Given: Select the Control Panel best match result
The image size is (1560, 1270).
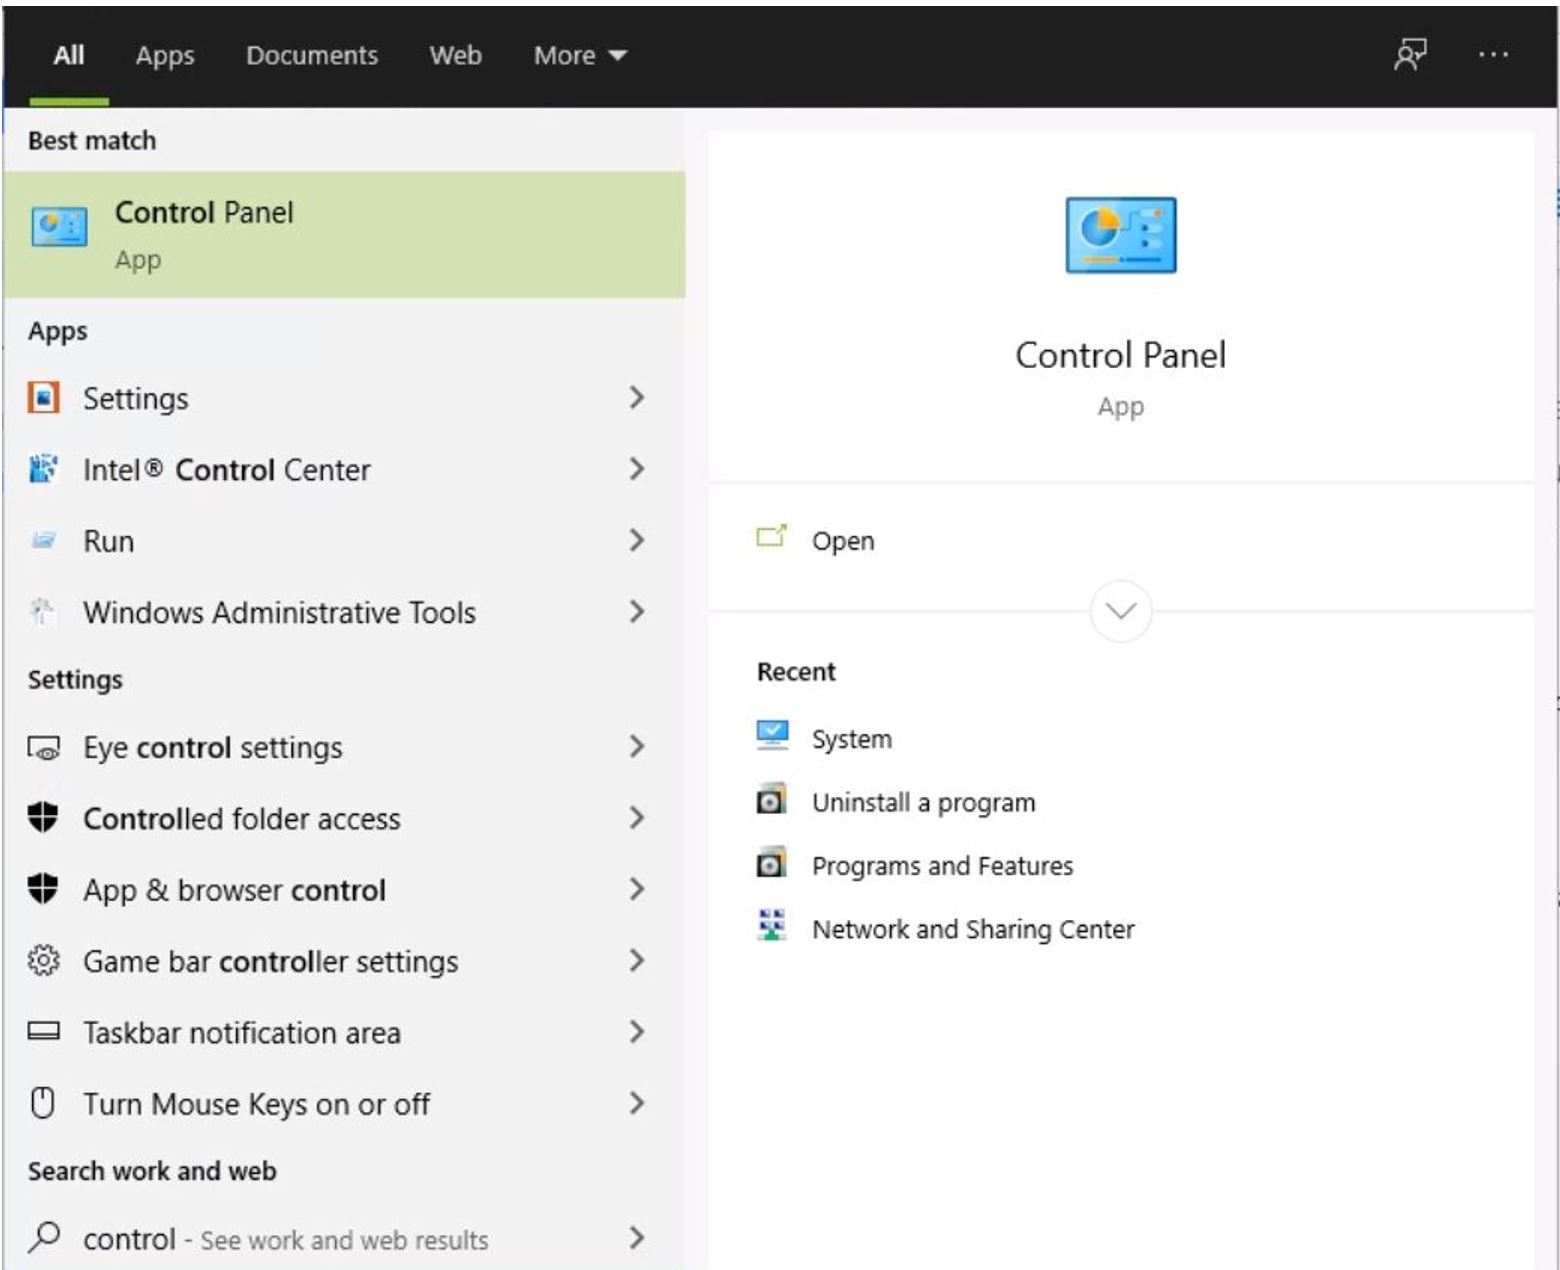Looking at the screenshot, I should pos(344,235).
